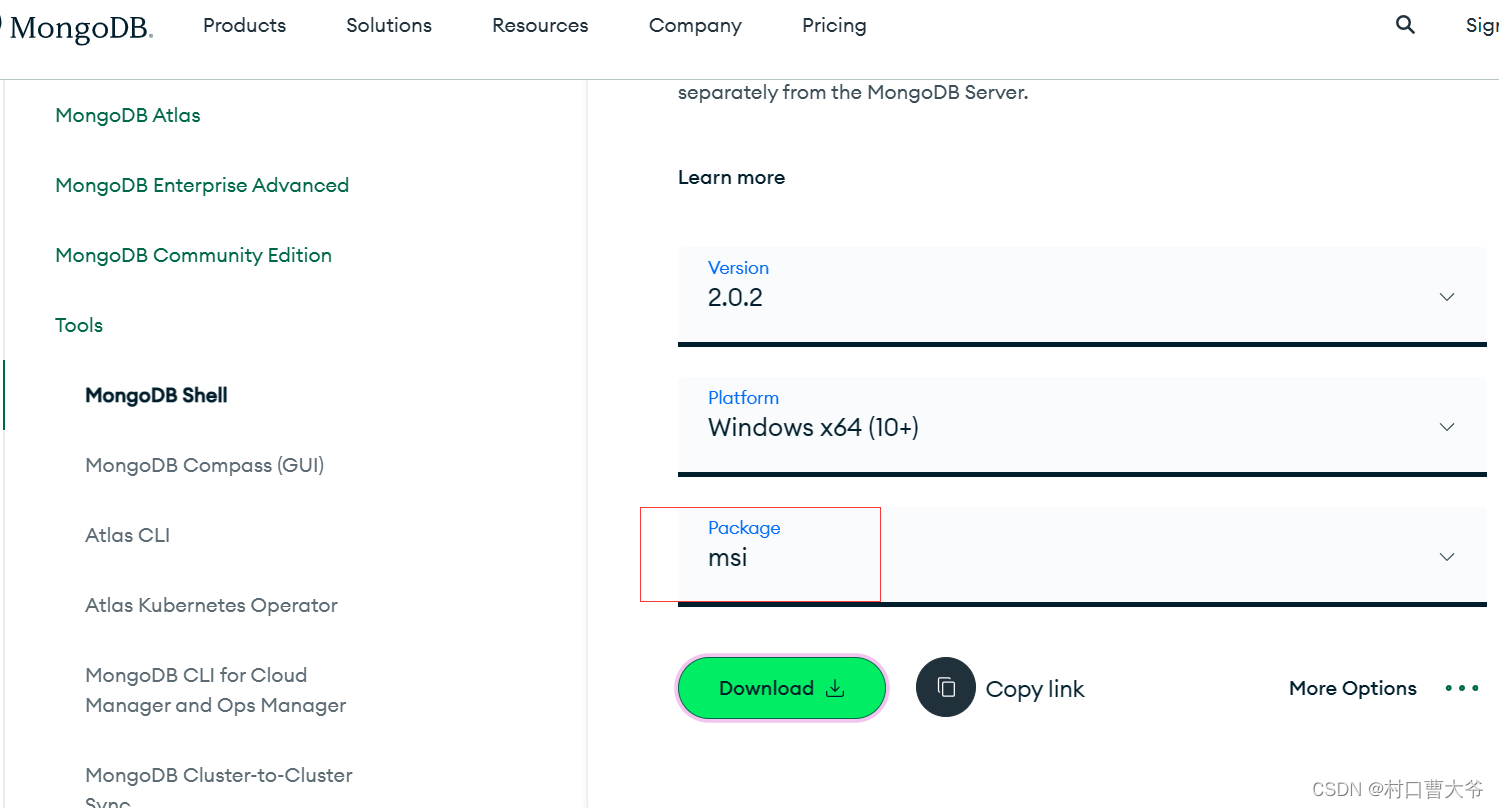Select MongoDB Compass (GUI) in the sidebar
The image size is (1499, 808).
[204, 465]
